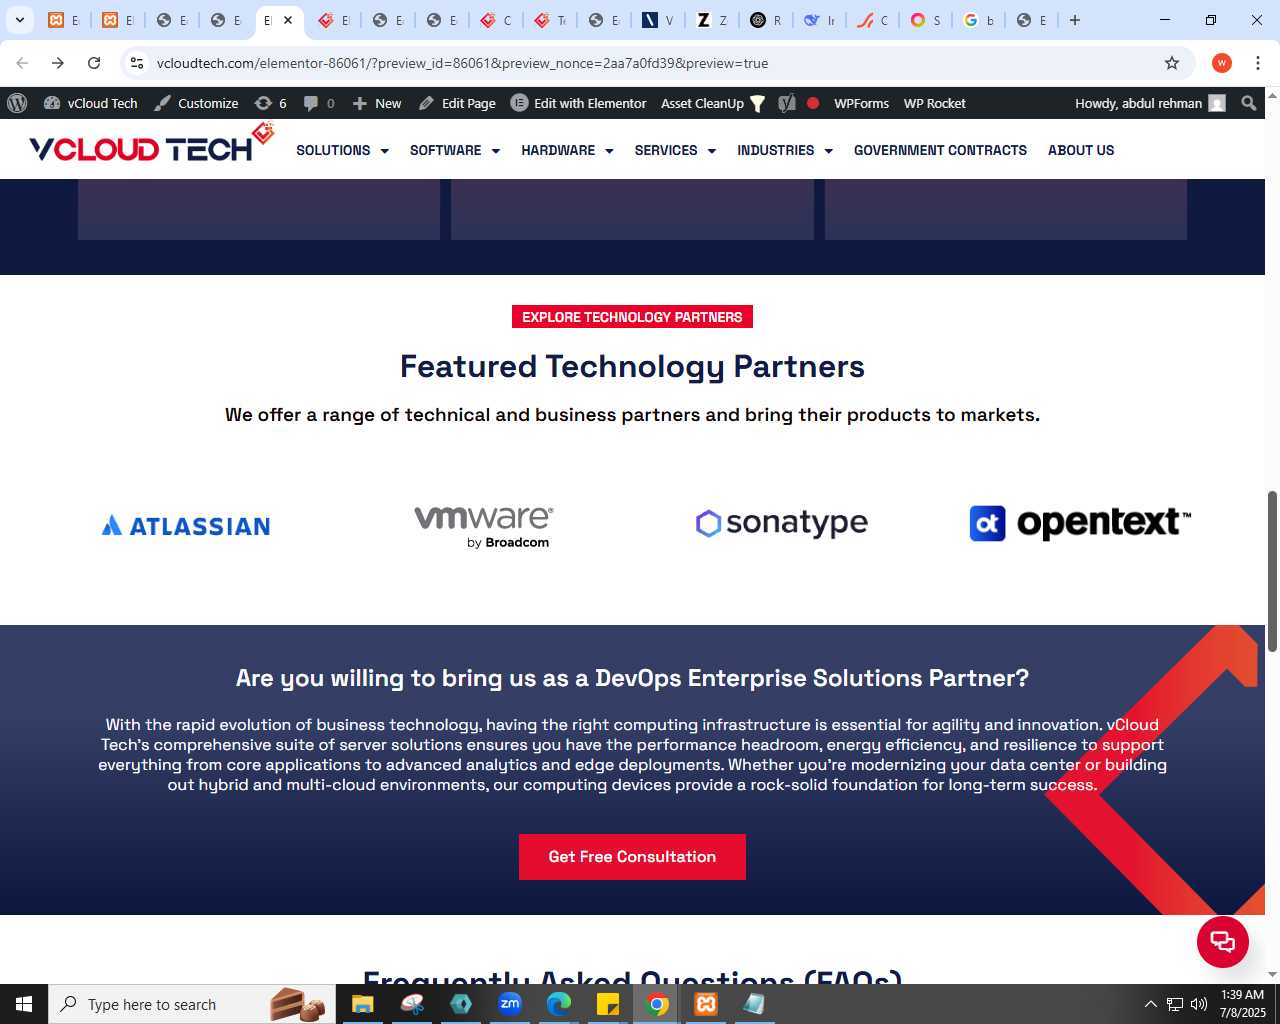Open the VMware by Broadcom partner logo
Screen dimensions: 1280x1024
pos(484,526)
